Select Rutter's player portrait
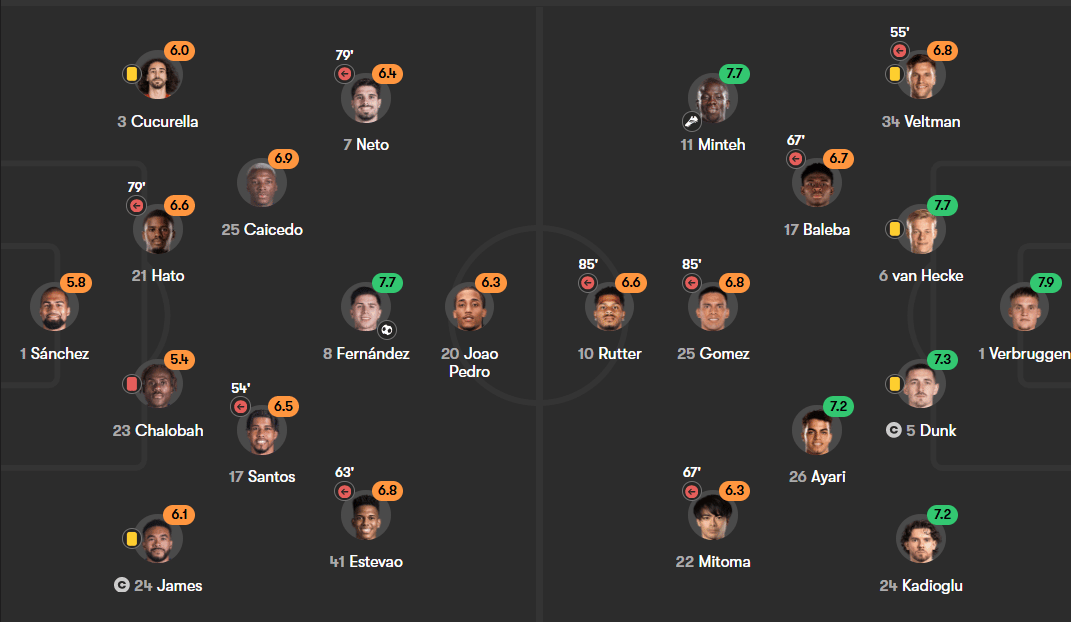The width and height of the screenshot is (1071, 622). point(609,307)
